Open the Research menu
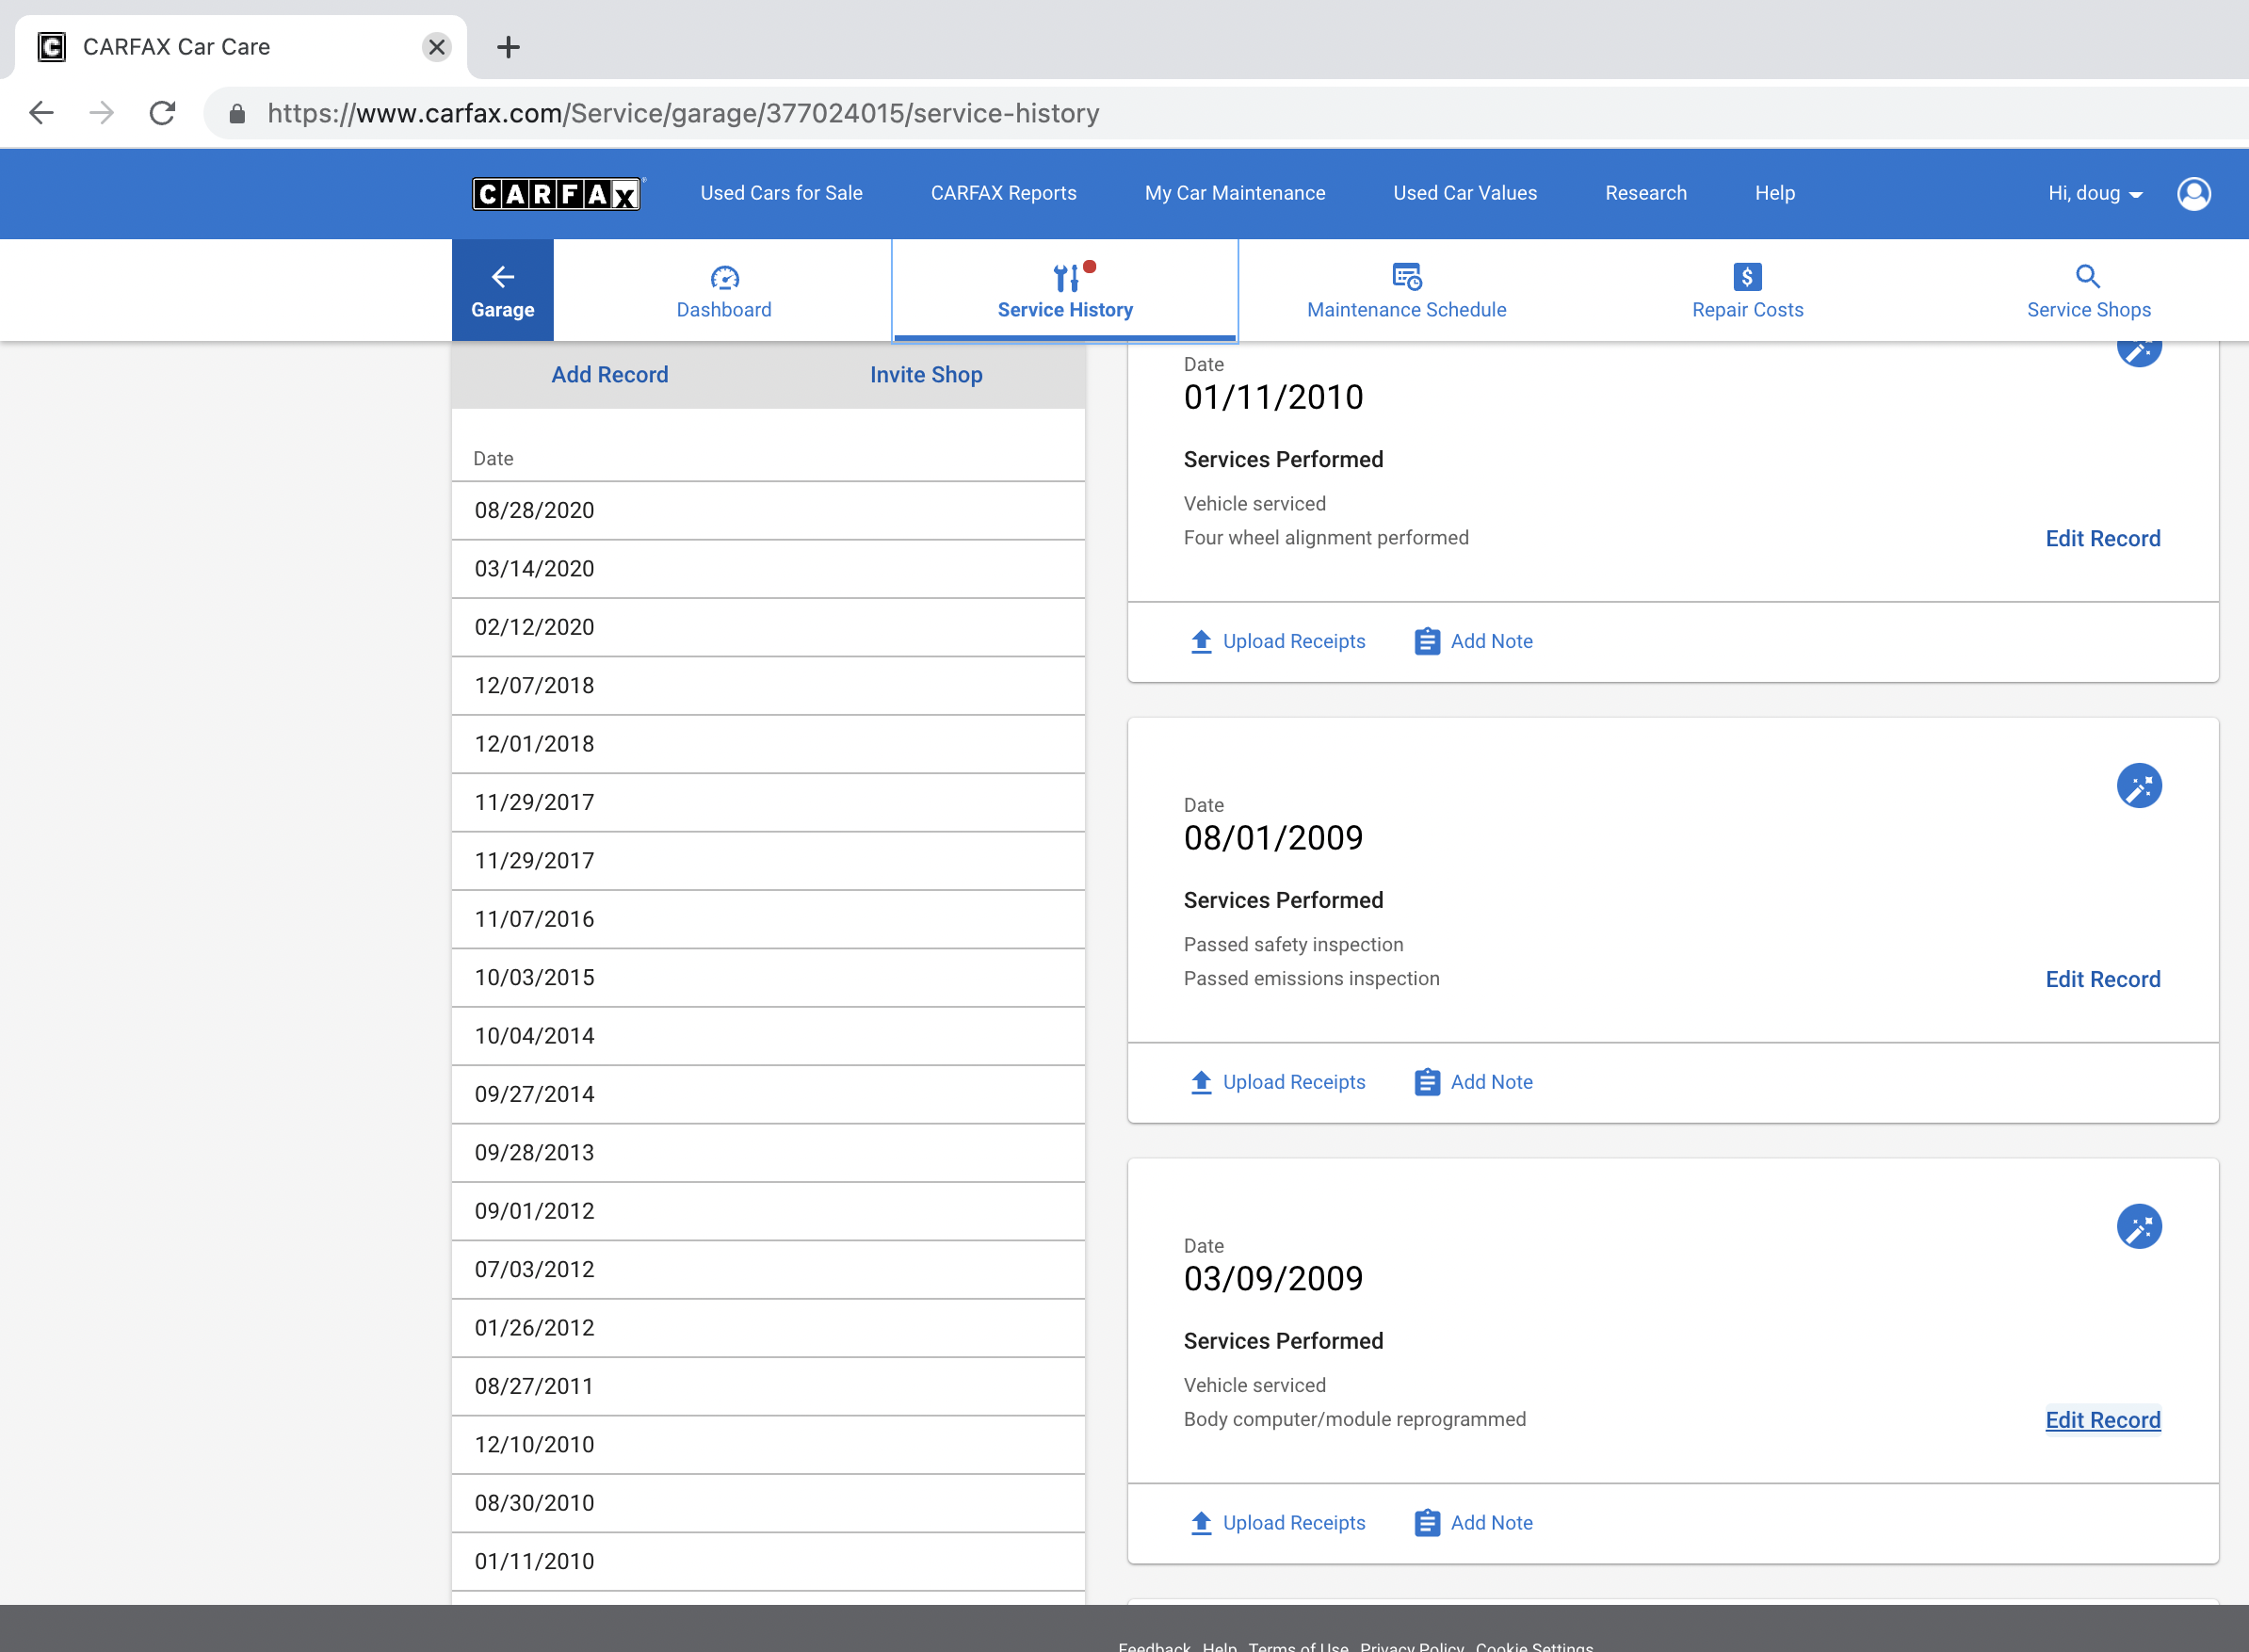 click(1645, 193)
